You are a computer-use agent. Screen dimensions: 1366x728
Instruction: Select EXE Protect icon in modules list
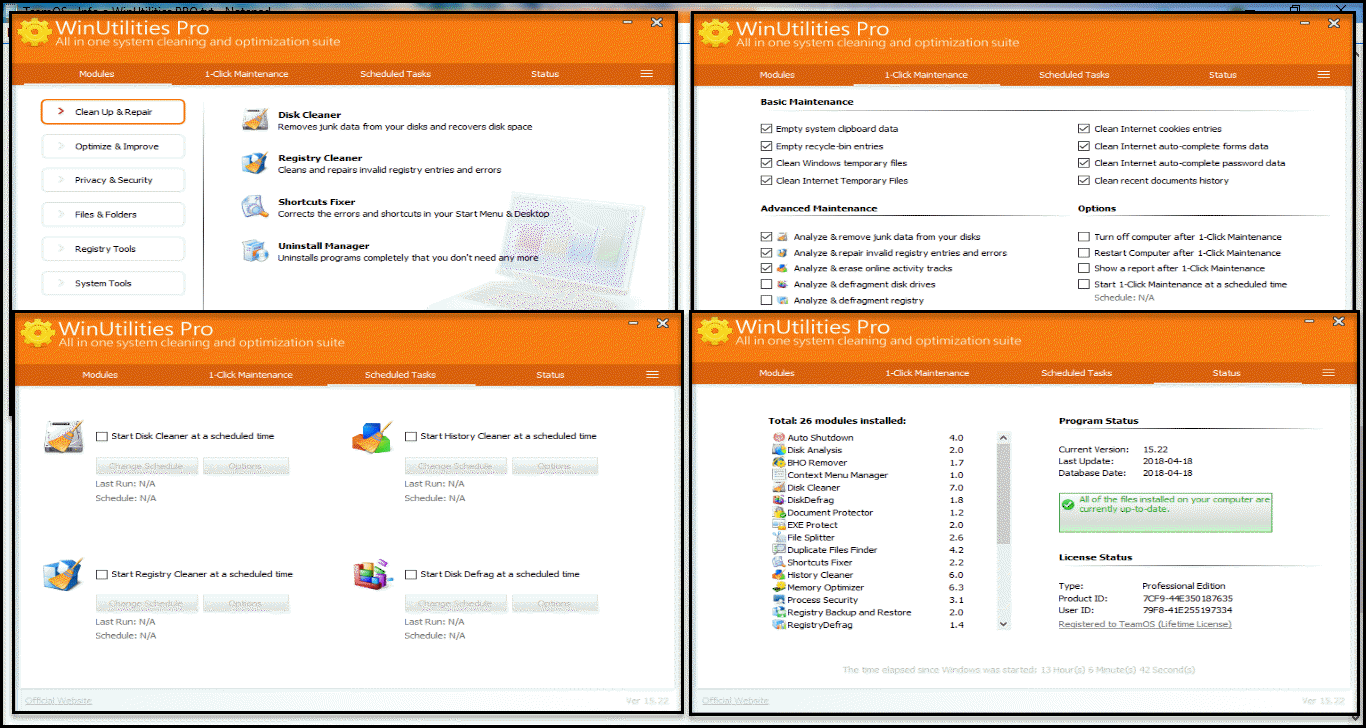point(779,525)
